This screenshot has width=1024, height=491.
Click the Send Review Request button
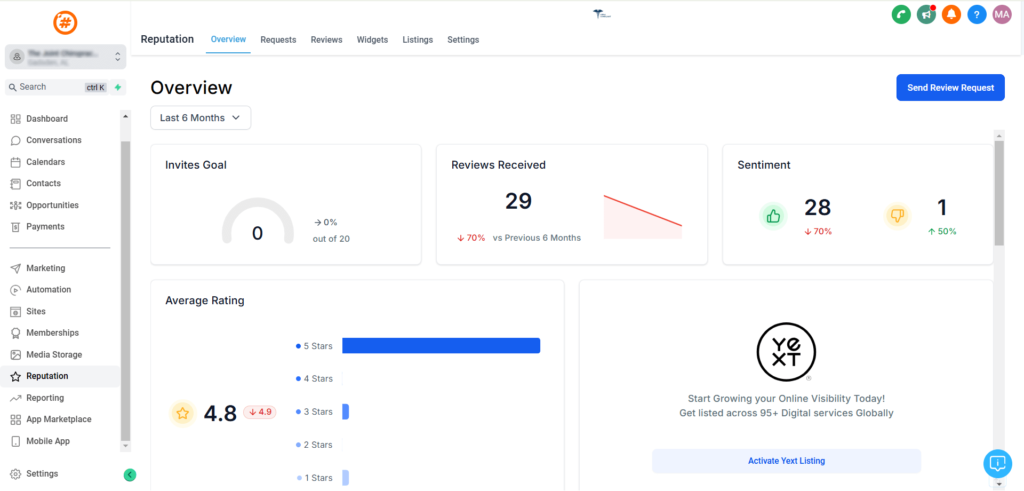click(x=949, y=88)
